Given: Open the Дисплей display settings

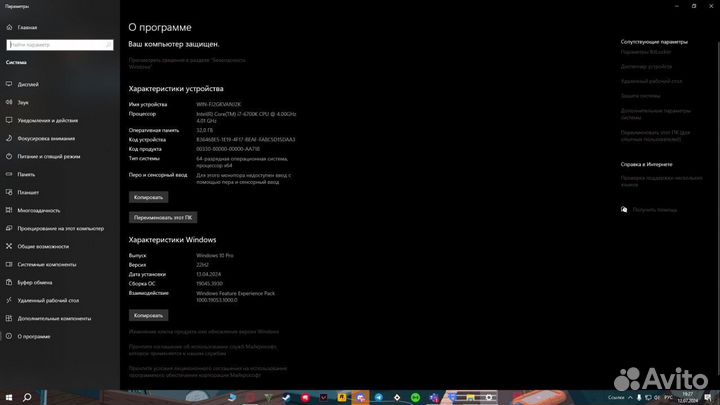Looking at the screenshot, I should tap(28, 84).
